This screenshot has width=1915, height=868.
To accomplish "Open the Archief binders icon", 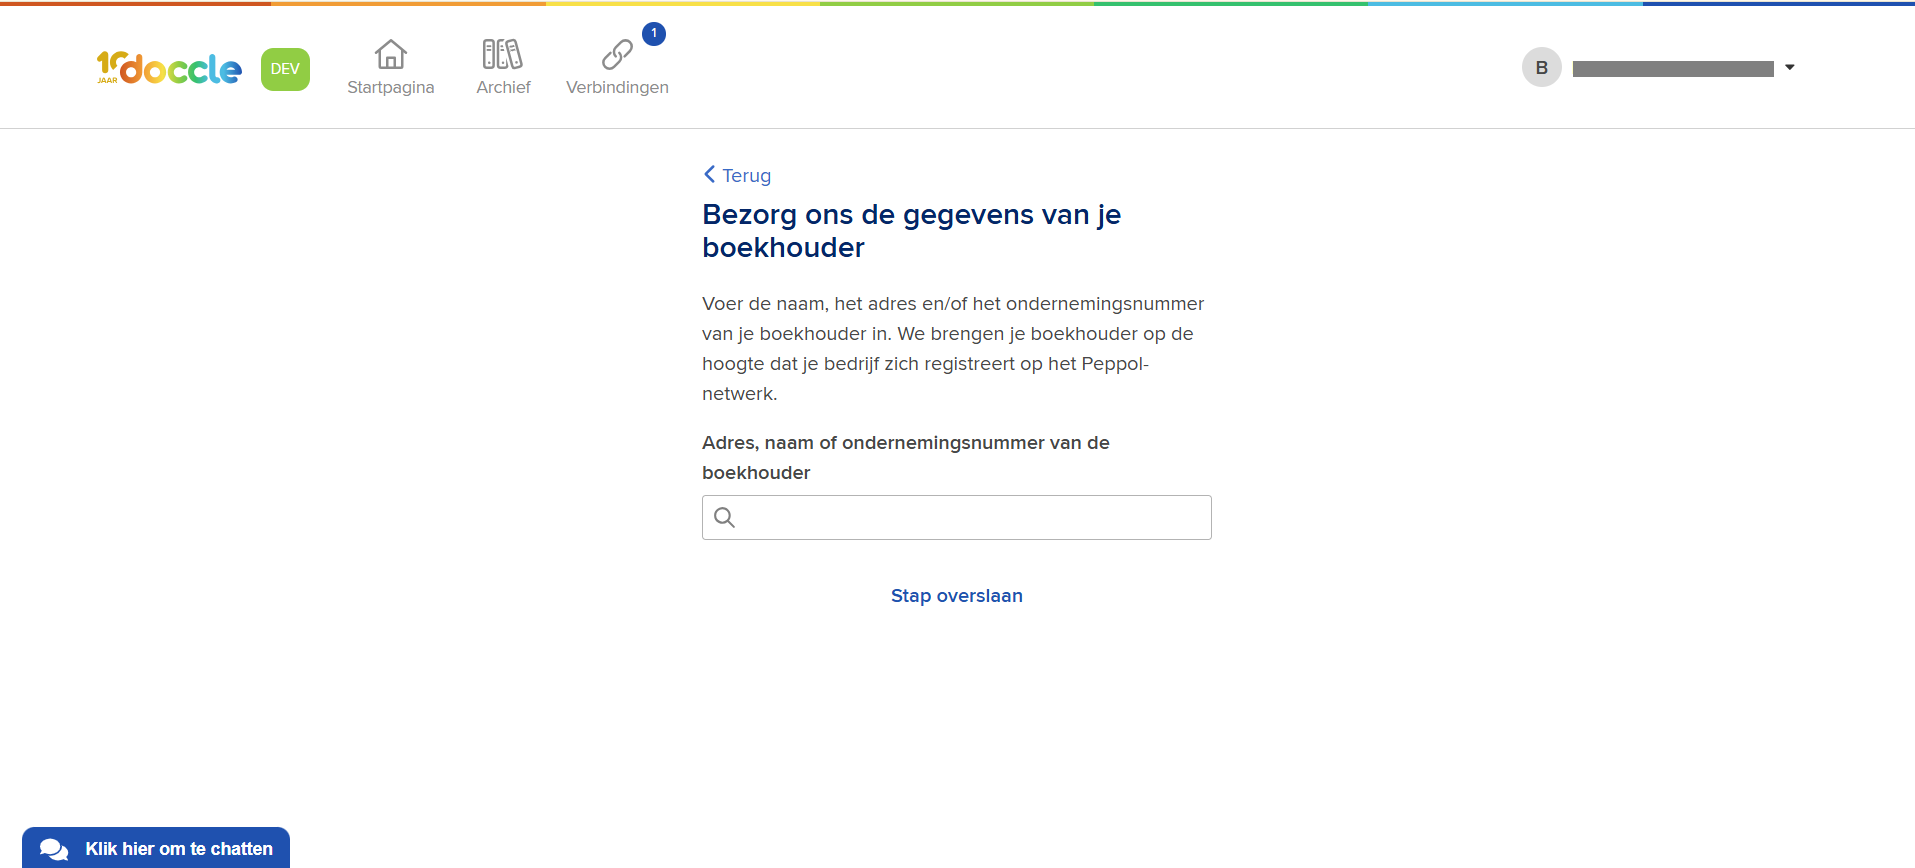I will [x=502, y=54].
